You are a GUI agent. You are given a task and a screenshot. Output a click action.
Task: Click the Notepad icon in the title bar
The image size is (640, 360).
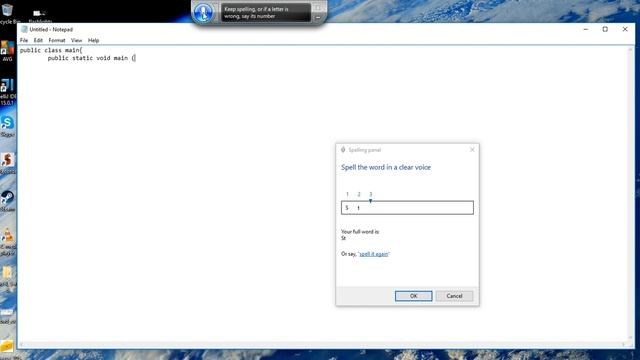(24, 29)
